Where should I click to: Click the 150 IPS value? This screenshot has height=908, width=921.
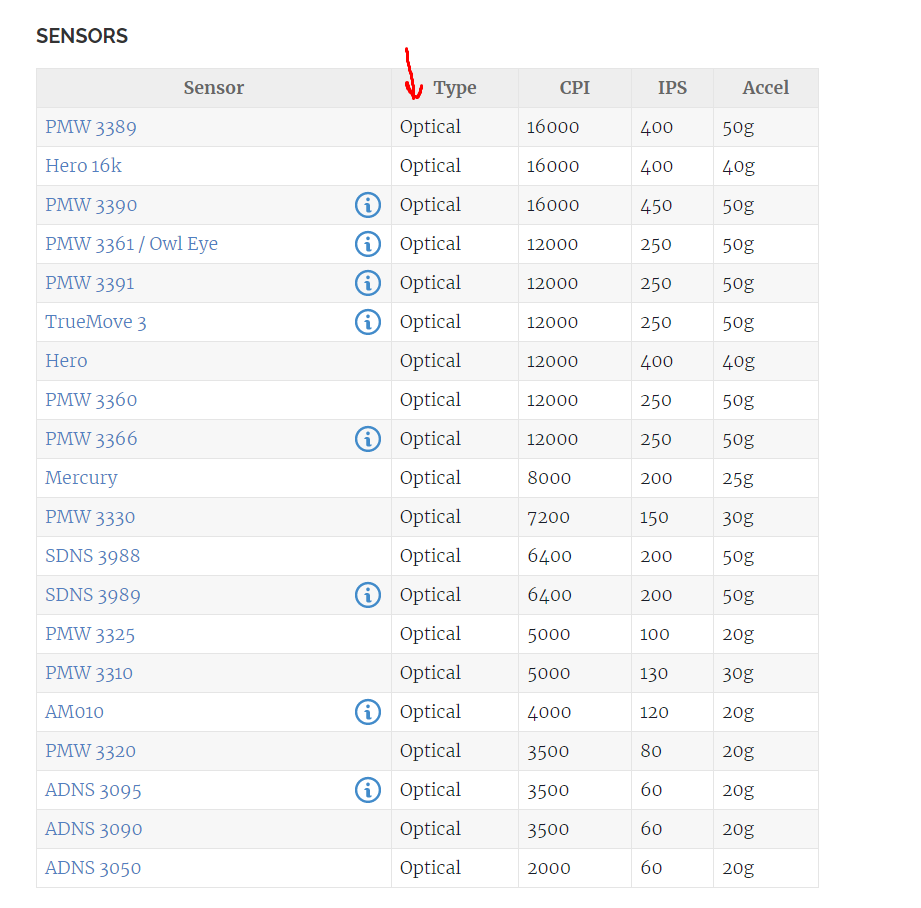(654, 517)
